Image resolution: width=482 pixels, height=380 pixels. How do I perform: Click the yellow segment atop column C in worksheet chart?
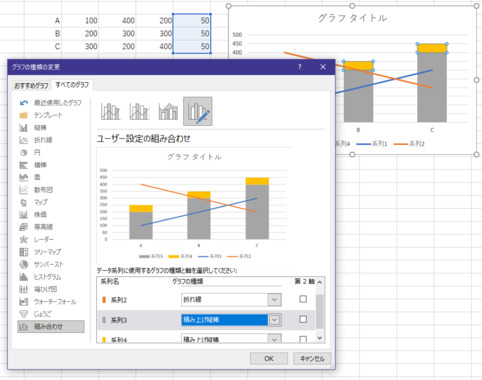pyautogui.click(x=432, y=48)
